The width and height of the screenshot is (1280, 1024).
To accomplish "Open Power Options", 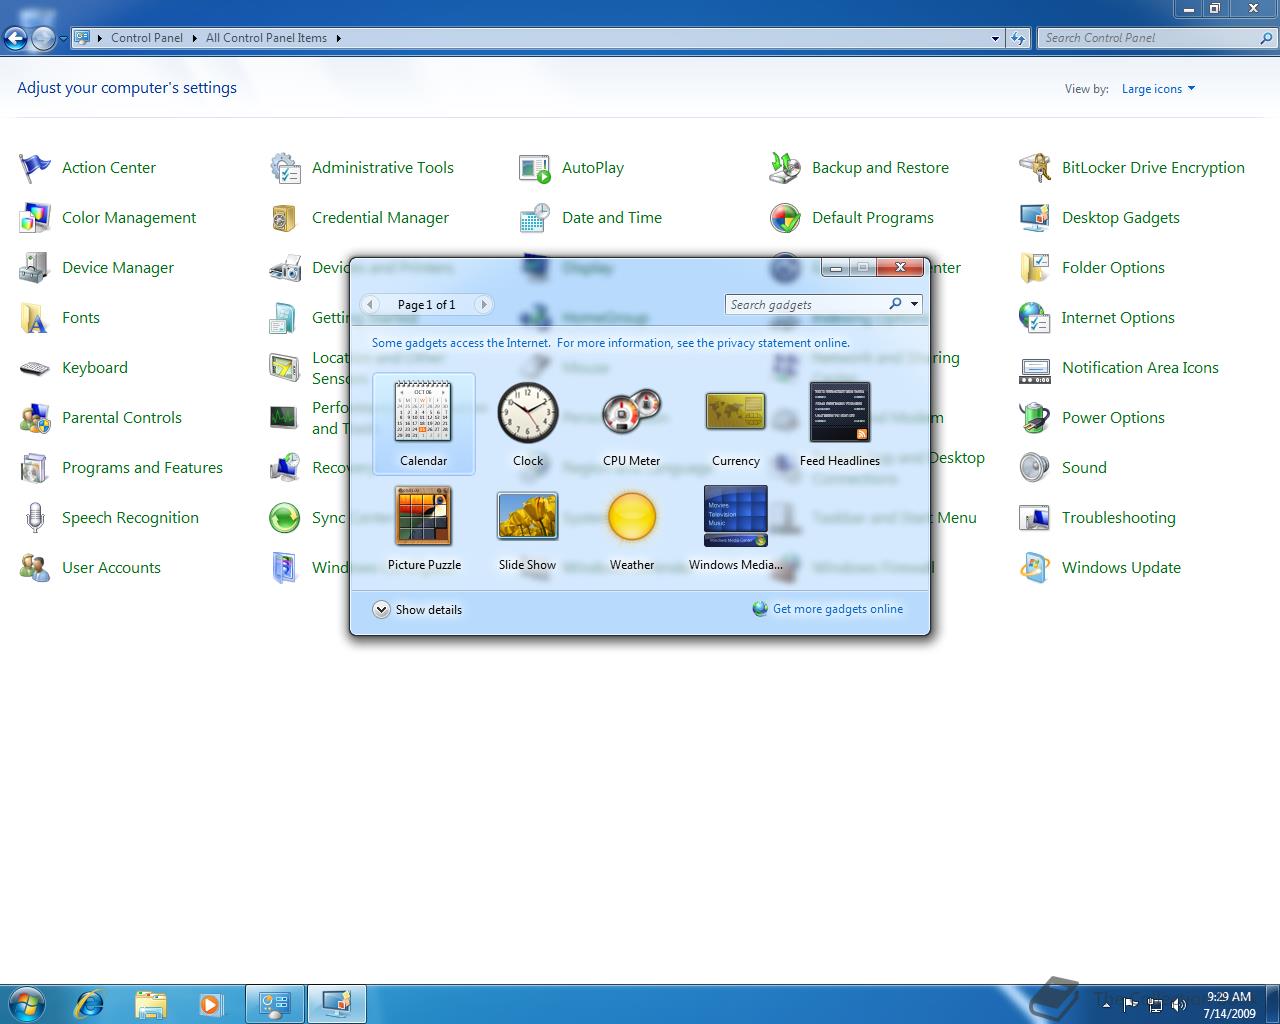I will 1092,418.
